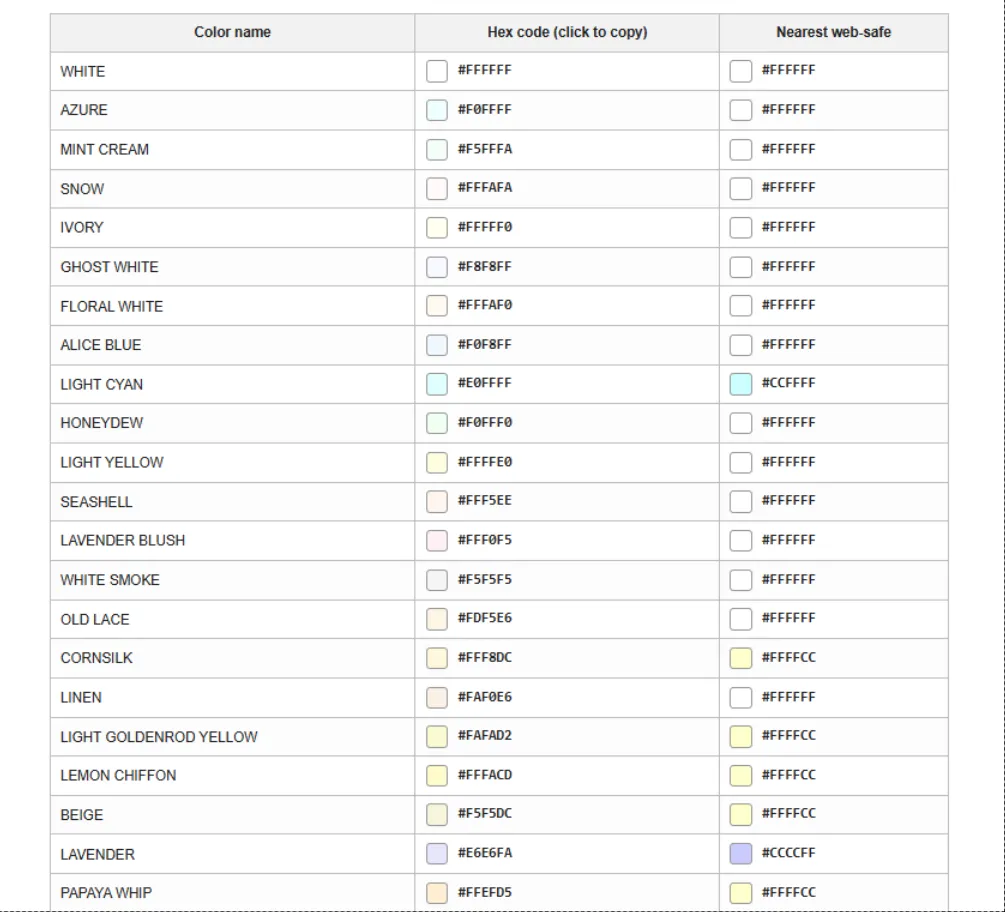Copy hex code #FFFFF0 for Ivory

pyautogui.click(x=485, y=227)
